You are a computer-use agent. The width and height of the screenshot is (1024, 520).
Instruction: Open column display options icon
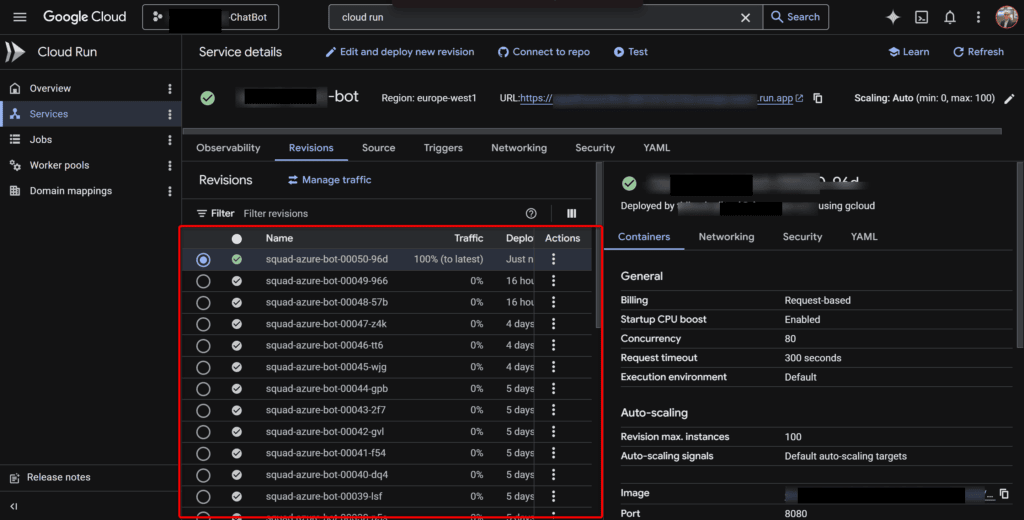571,214
